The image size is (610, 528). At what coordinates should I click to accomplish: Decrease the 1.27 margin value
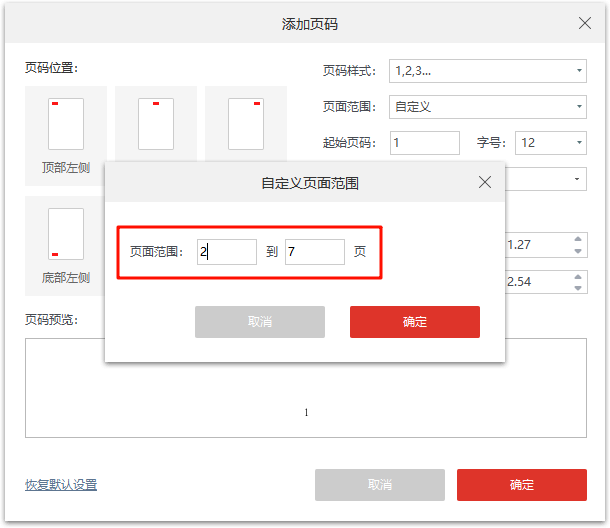[578, 251]
